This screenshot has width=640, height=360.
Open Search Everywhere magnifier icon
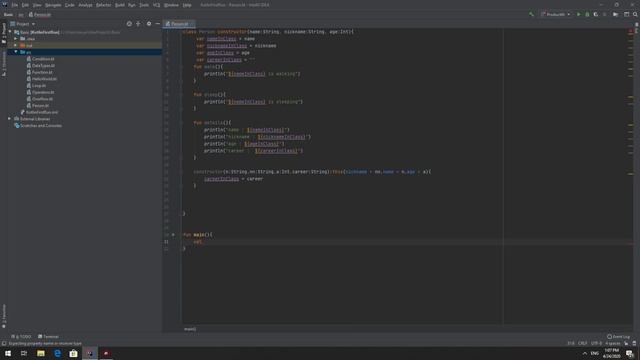pyautogui.click(x=635, y=14)
